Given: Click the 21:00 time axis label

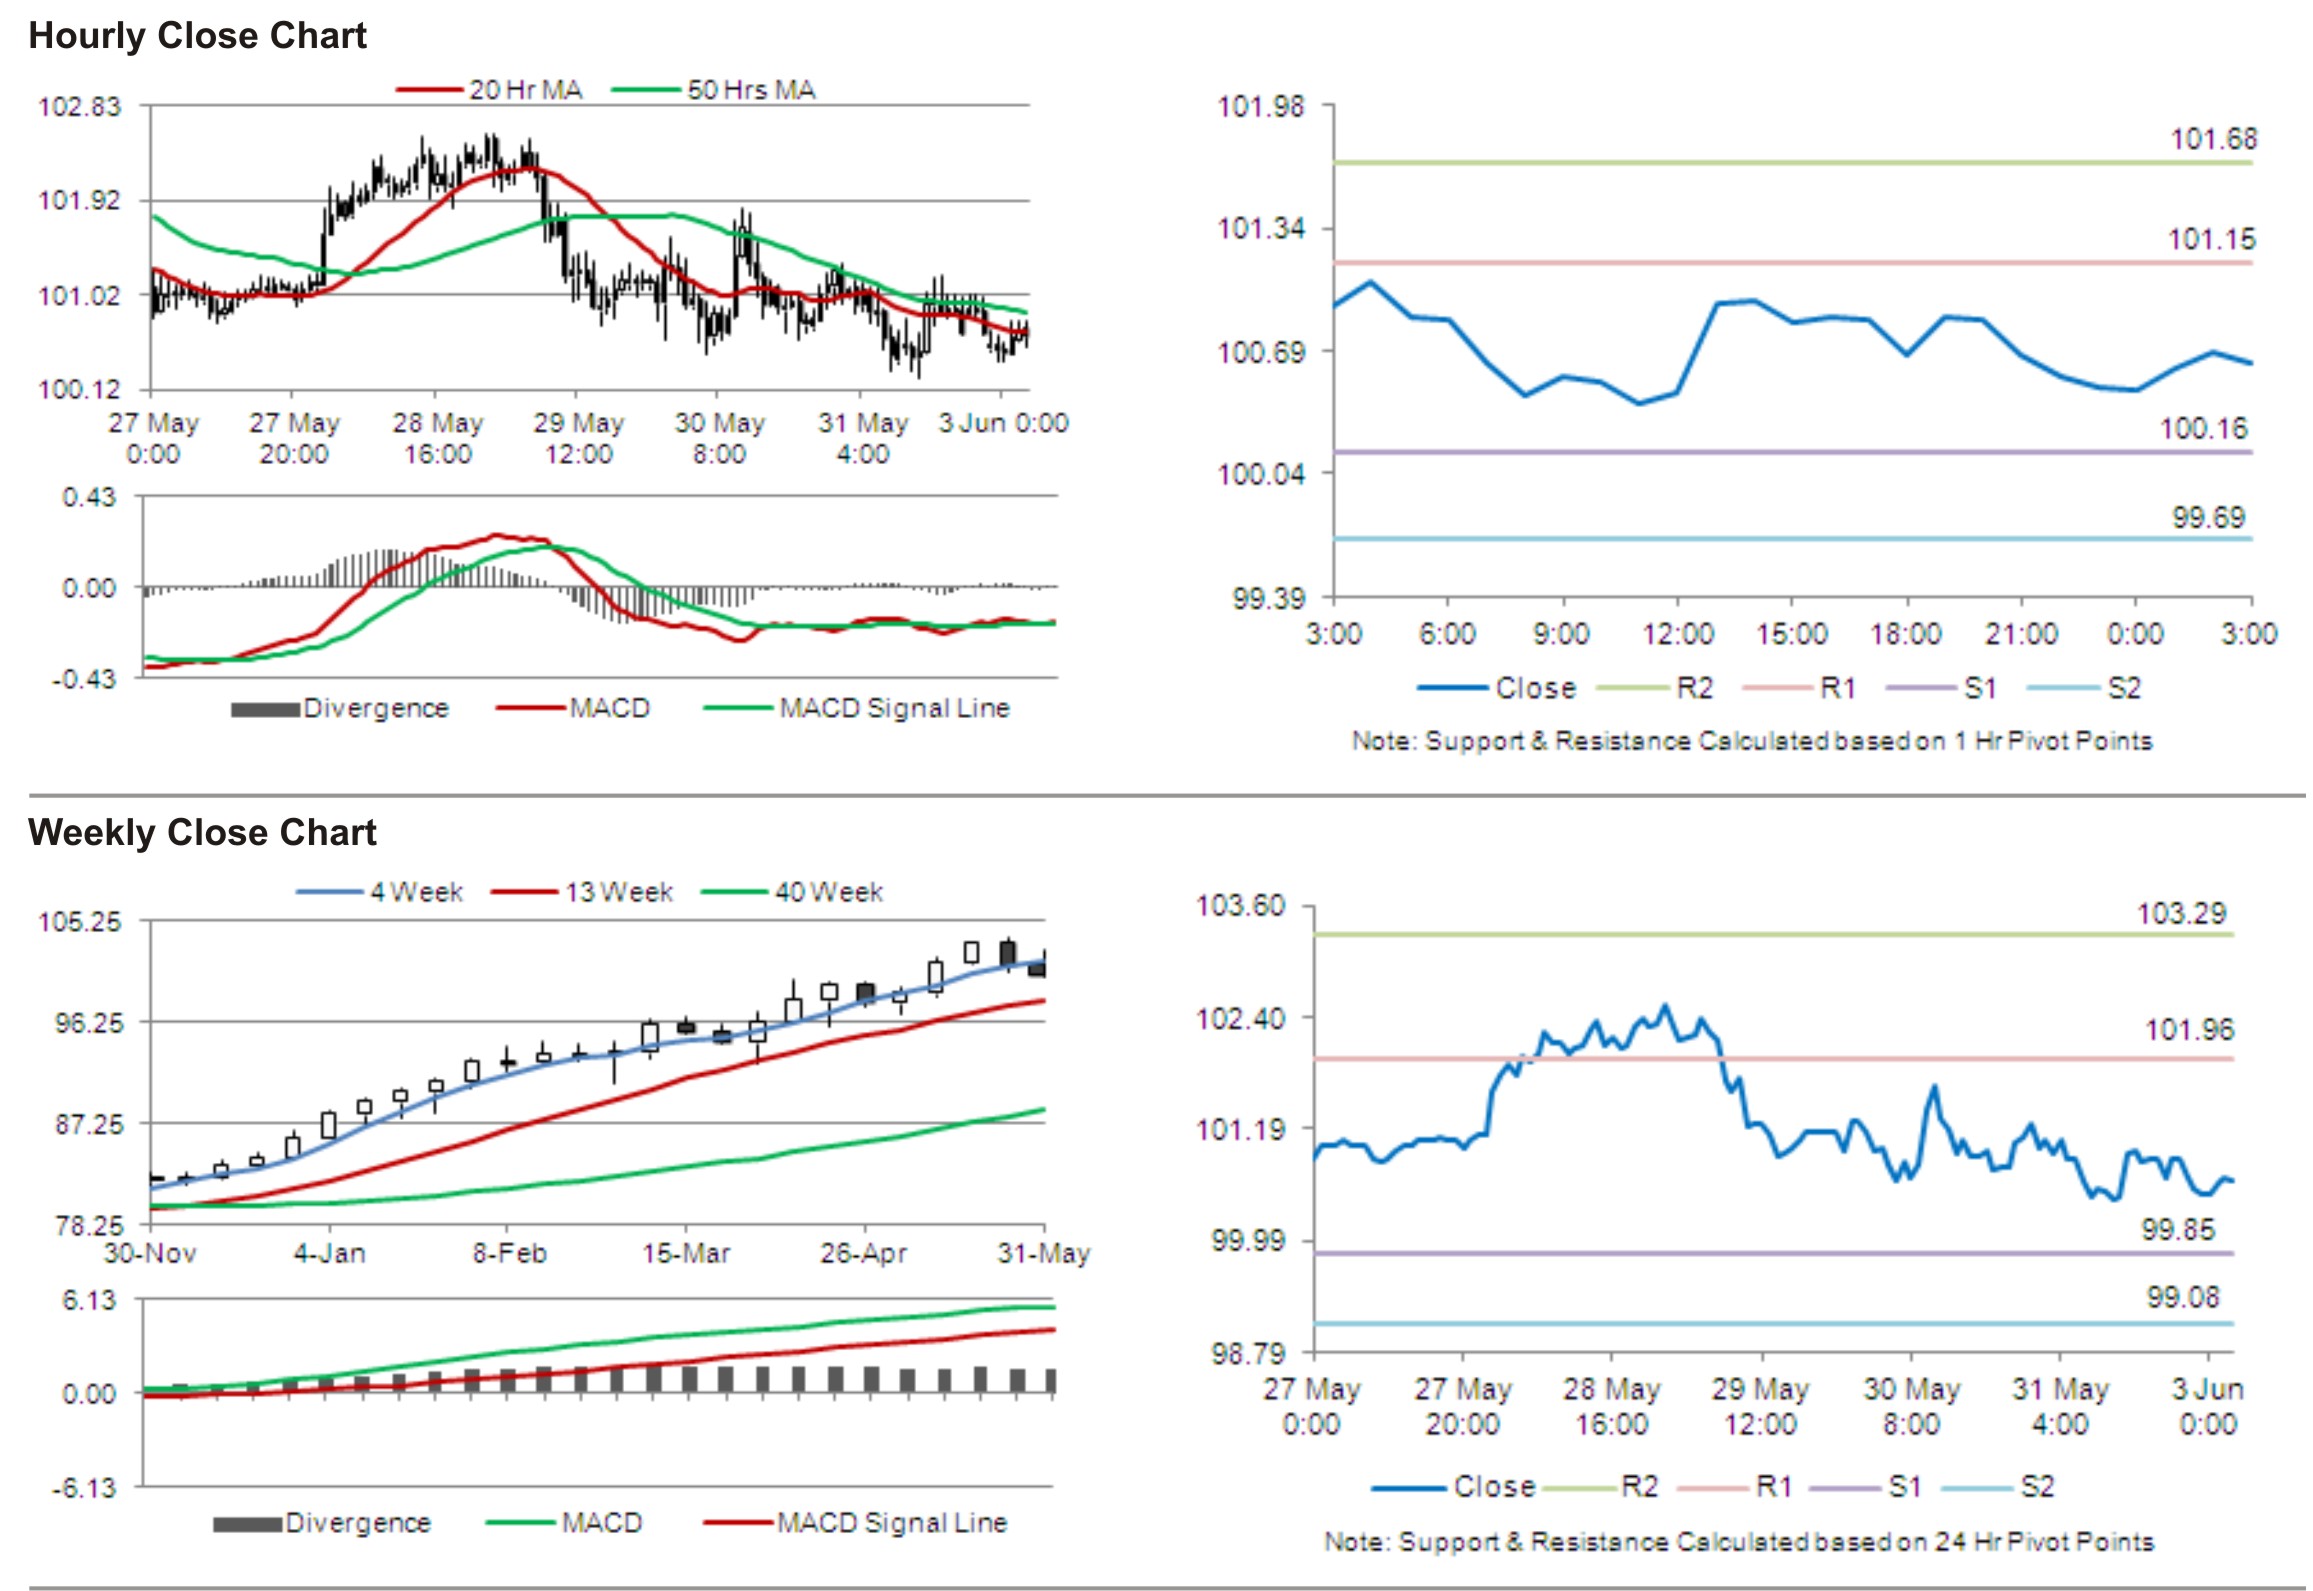Looking at the screenshot, I should 2021,633.
